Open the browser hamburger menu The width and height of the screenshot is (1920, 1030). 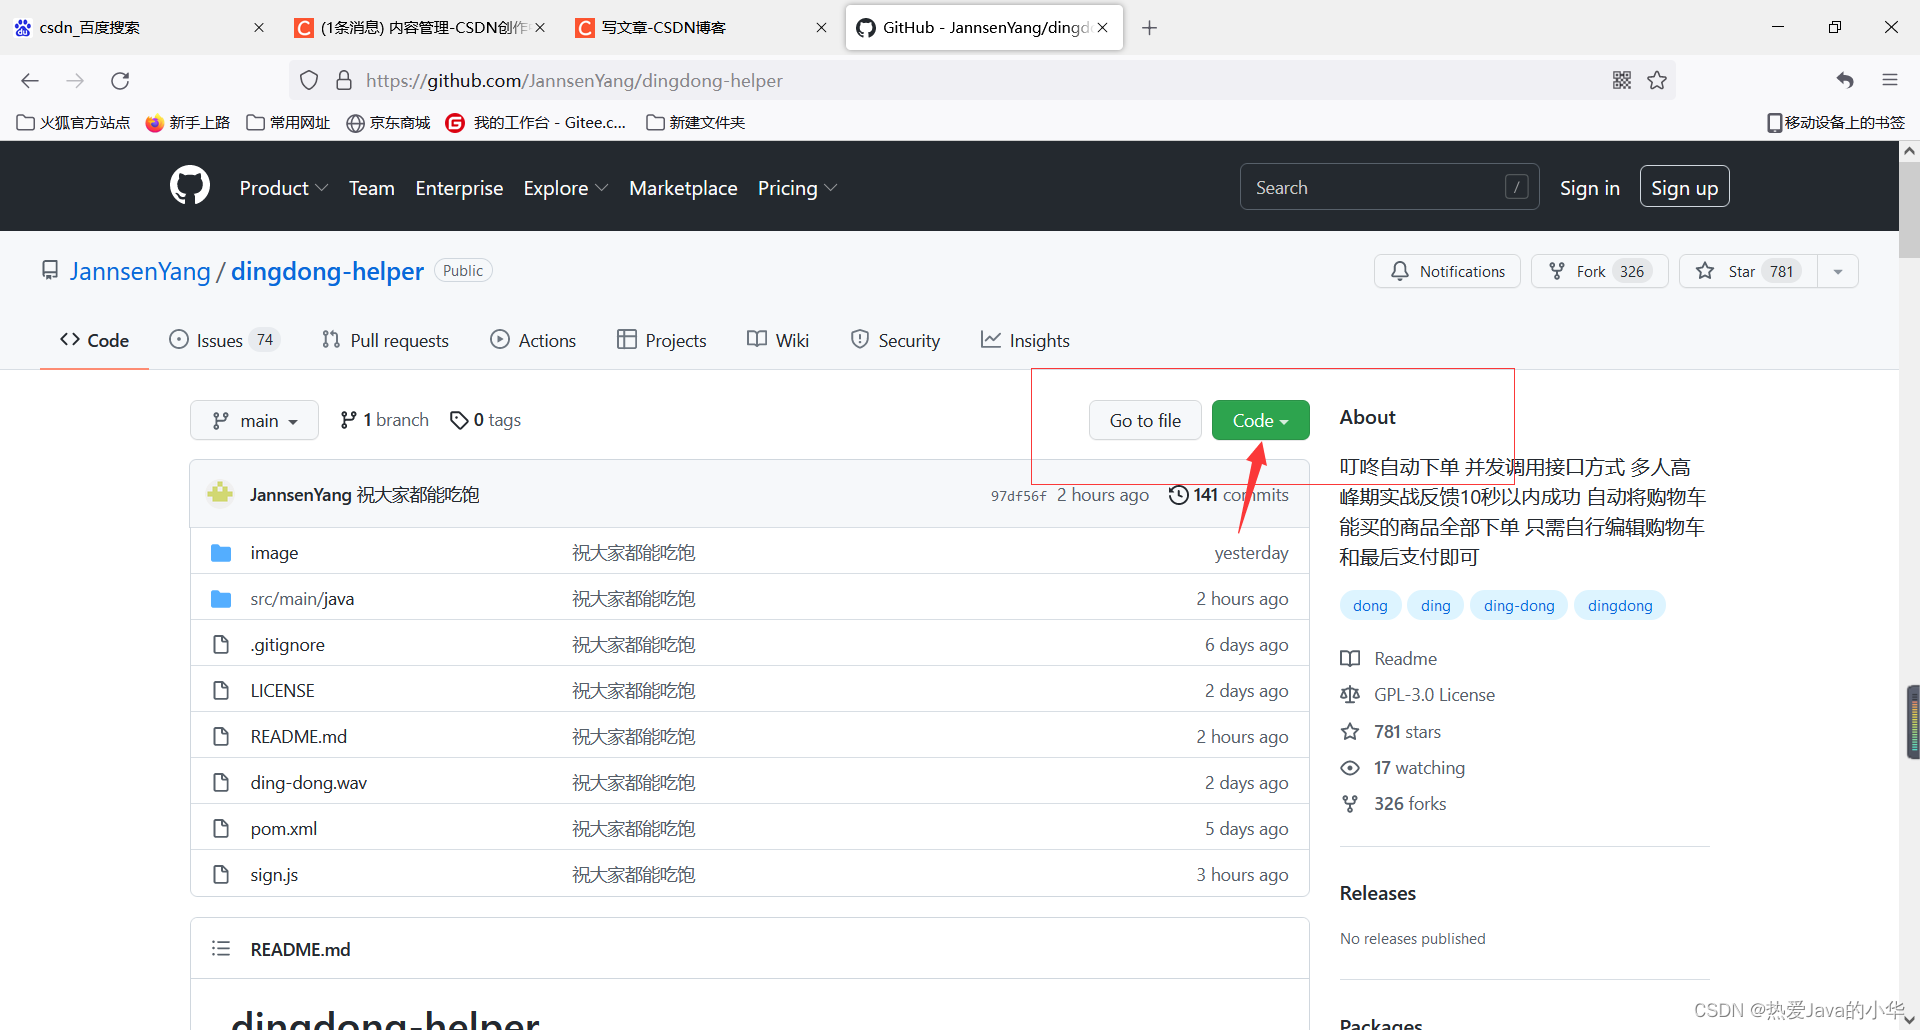(1889, 80)
